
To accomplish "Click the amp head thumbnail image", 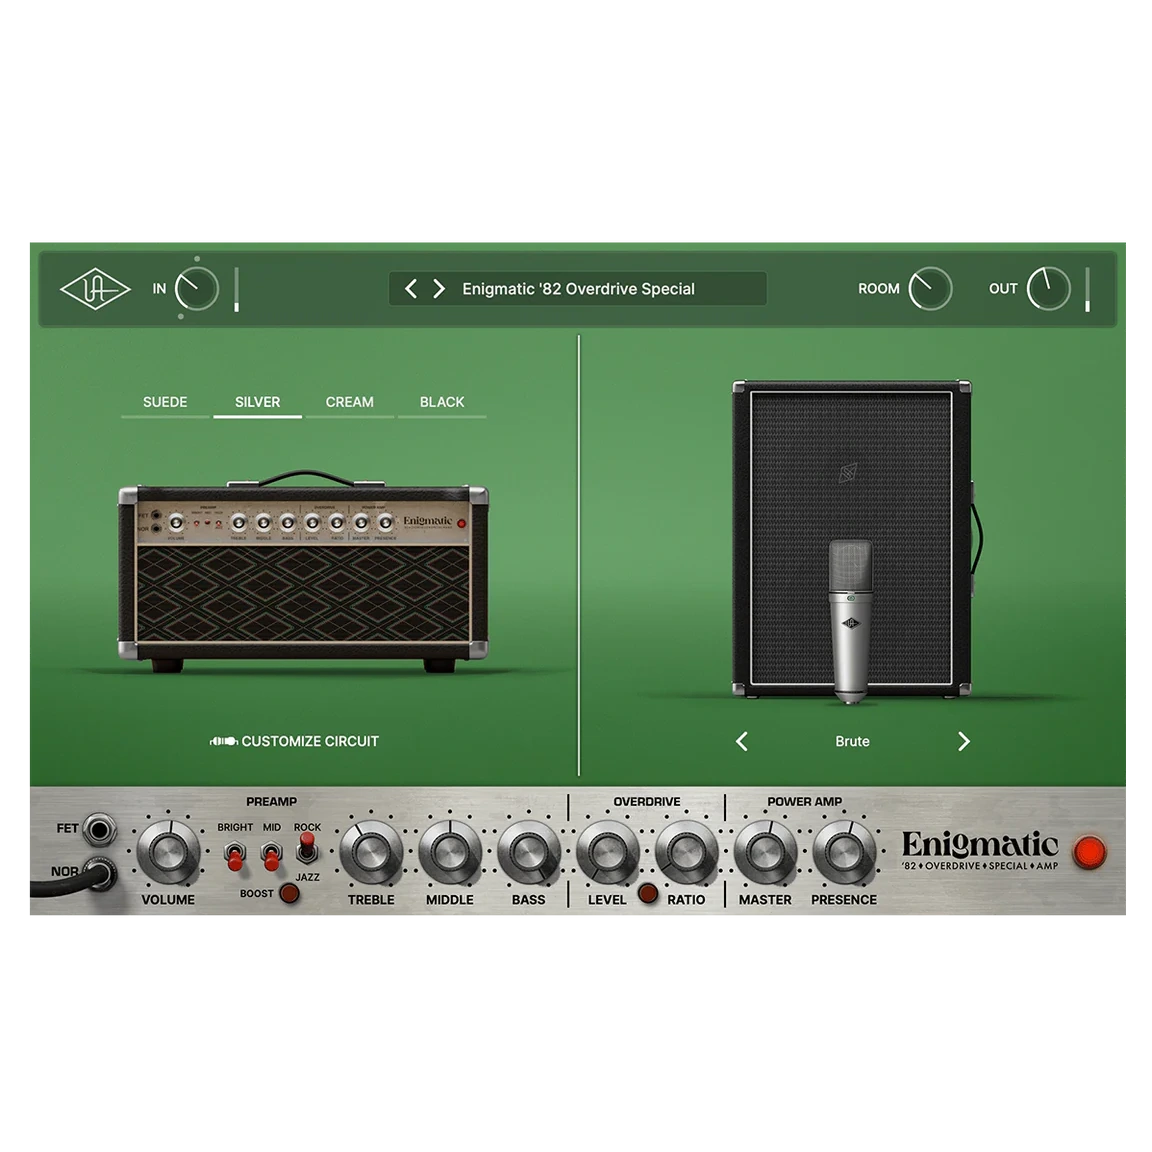I will [303, 572].
